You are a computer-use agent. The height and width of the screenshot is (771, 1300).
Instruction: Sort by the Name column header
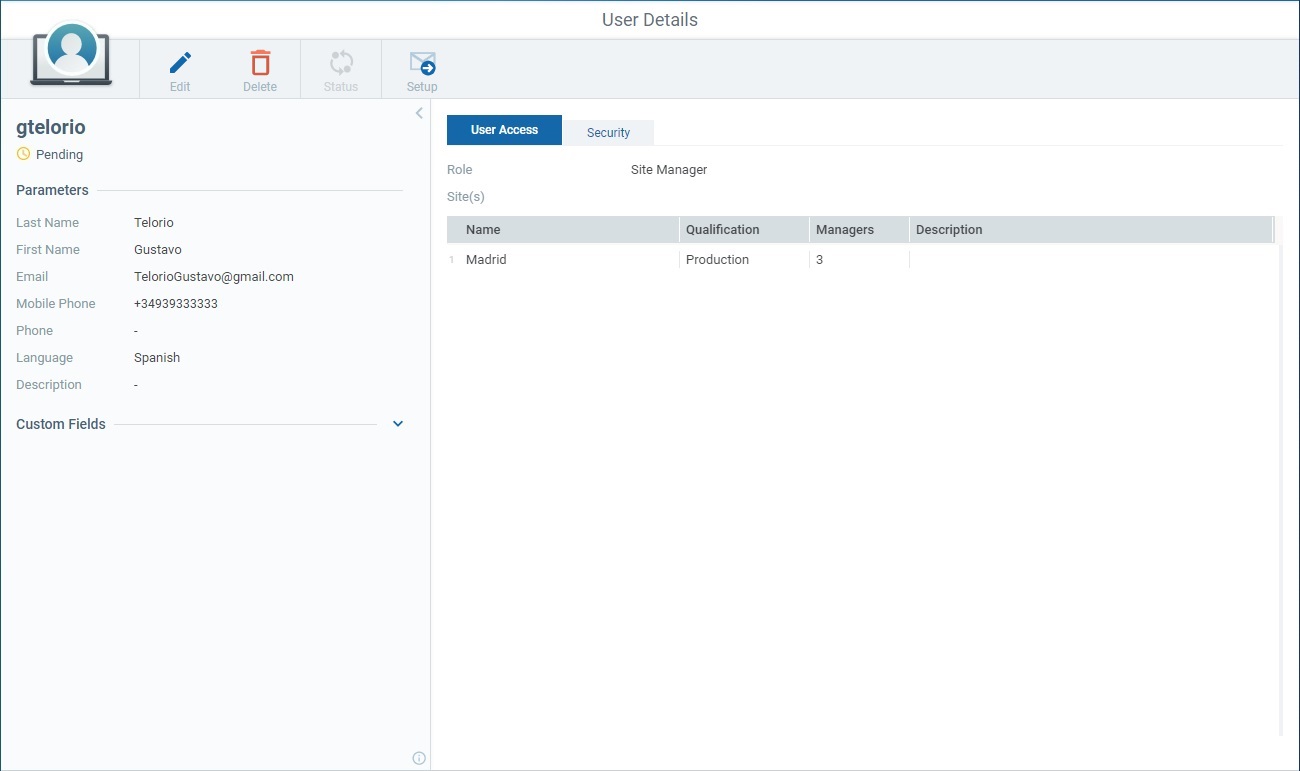point(483,230)
